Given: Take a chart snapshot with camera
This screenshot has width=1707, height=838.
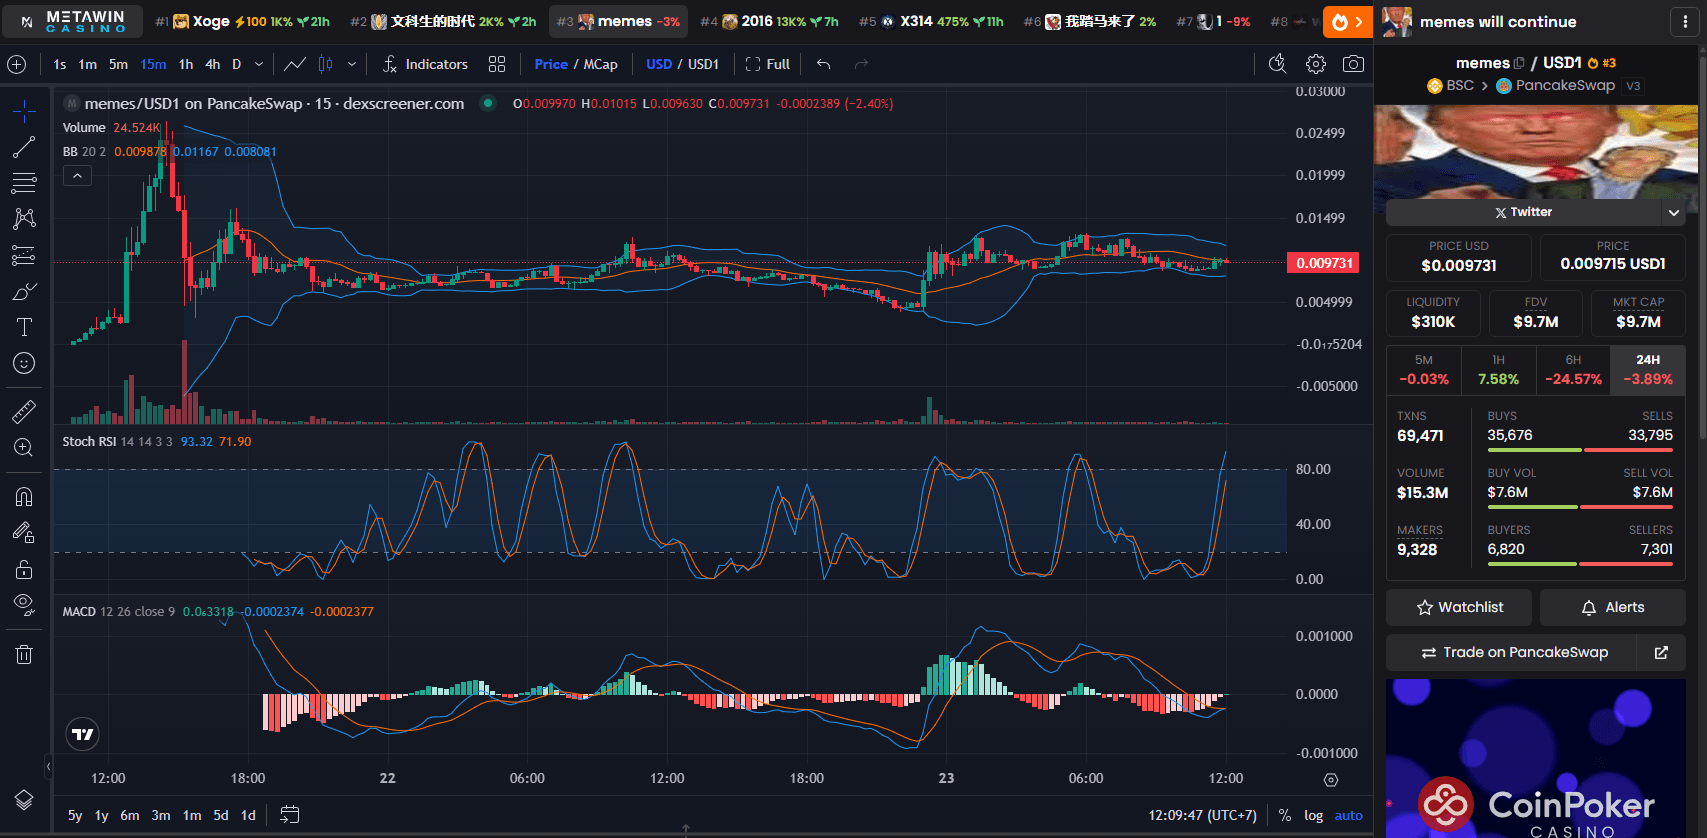Looking at the screenshot, I should point(1353,64).
